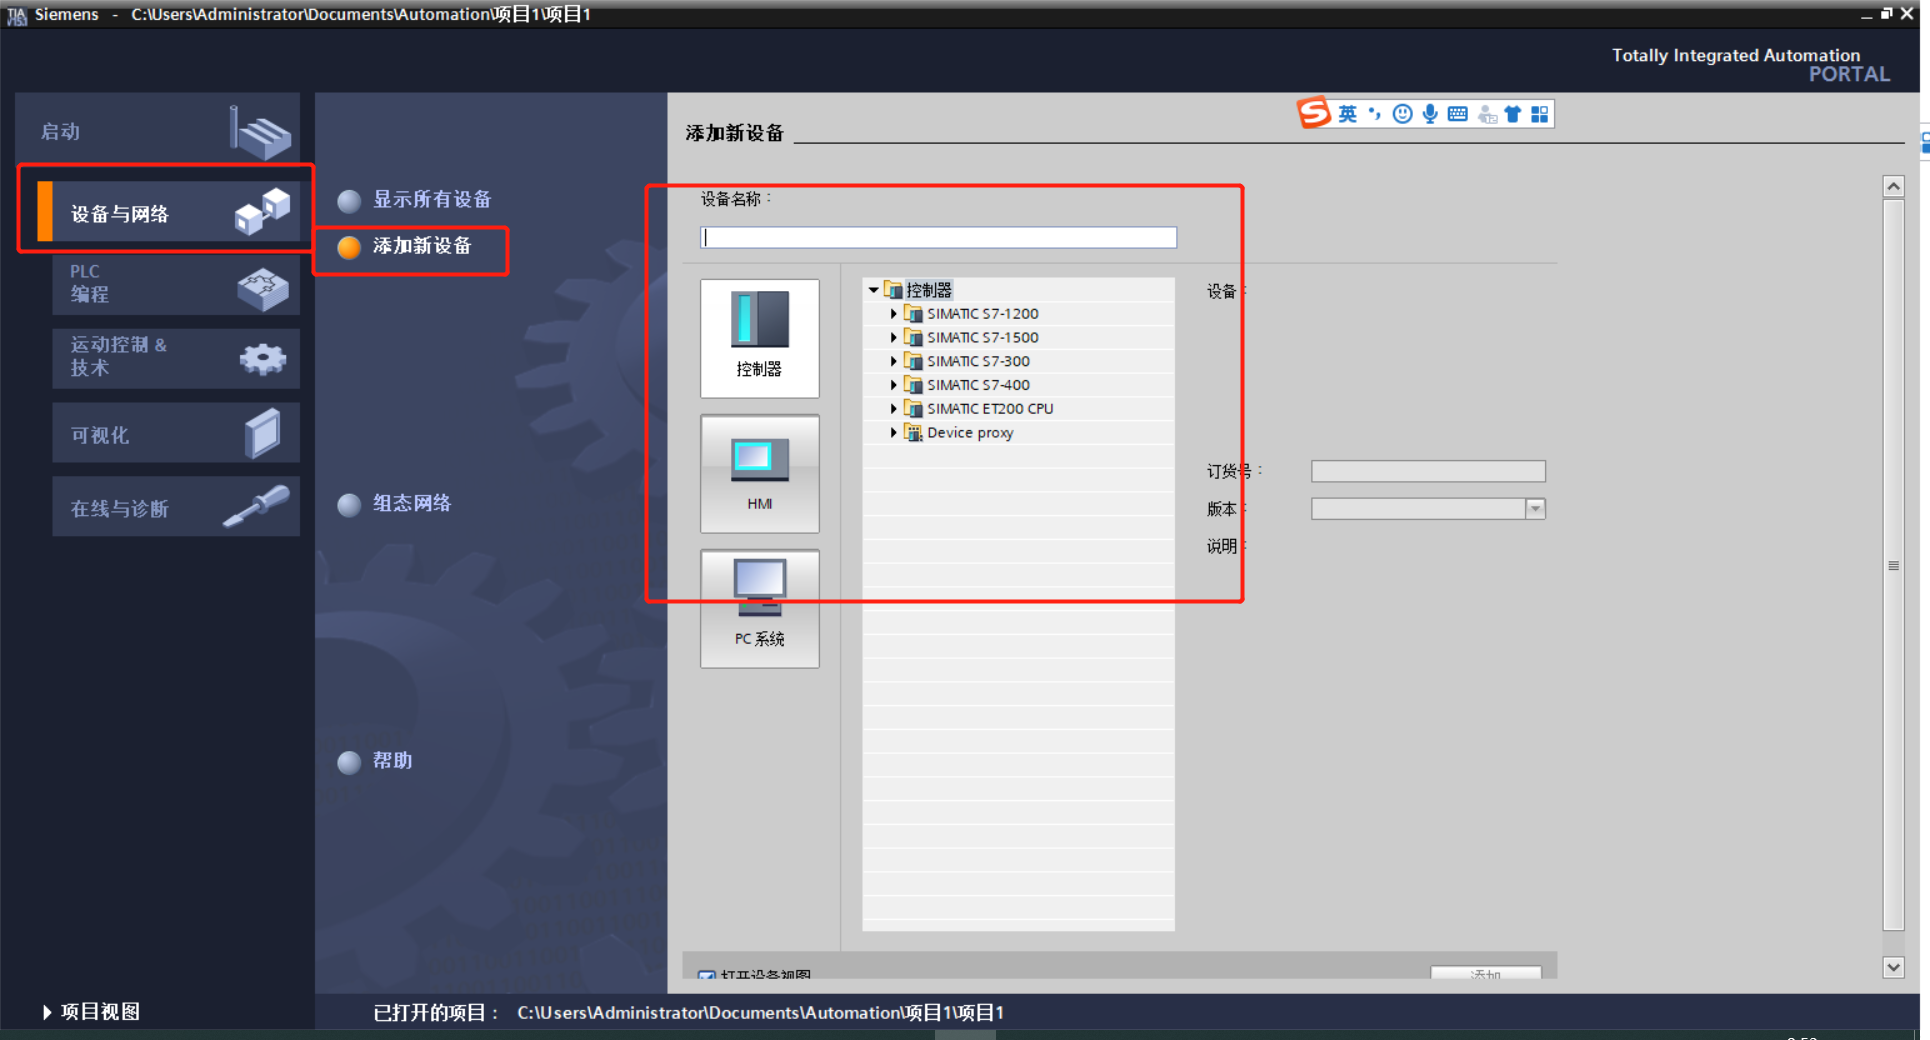1930x1040 pixels.
Task: Select the SIMATIC S7-1500 label
Action: 982,337
